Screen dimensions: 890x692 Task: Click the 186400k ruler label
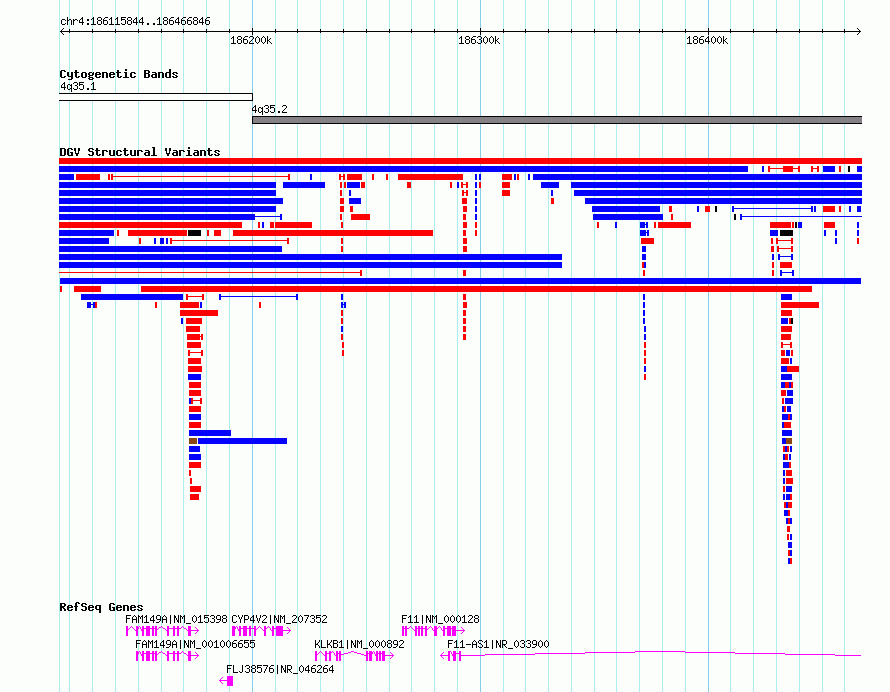coord(707,40)
